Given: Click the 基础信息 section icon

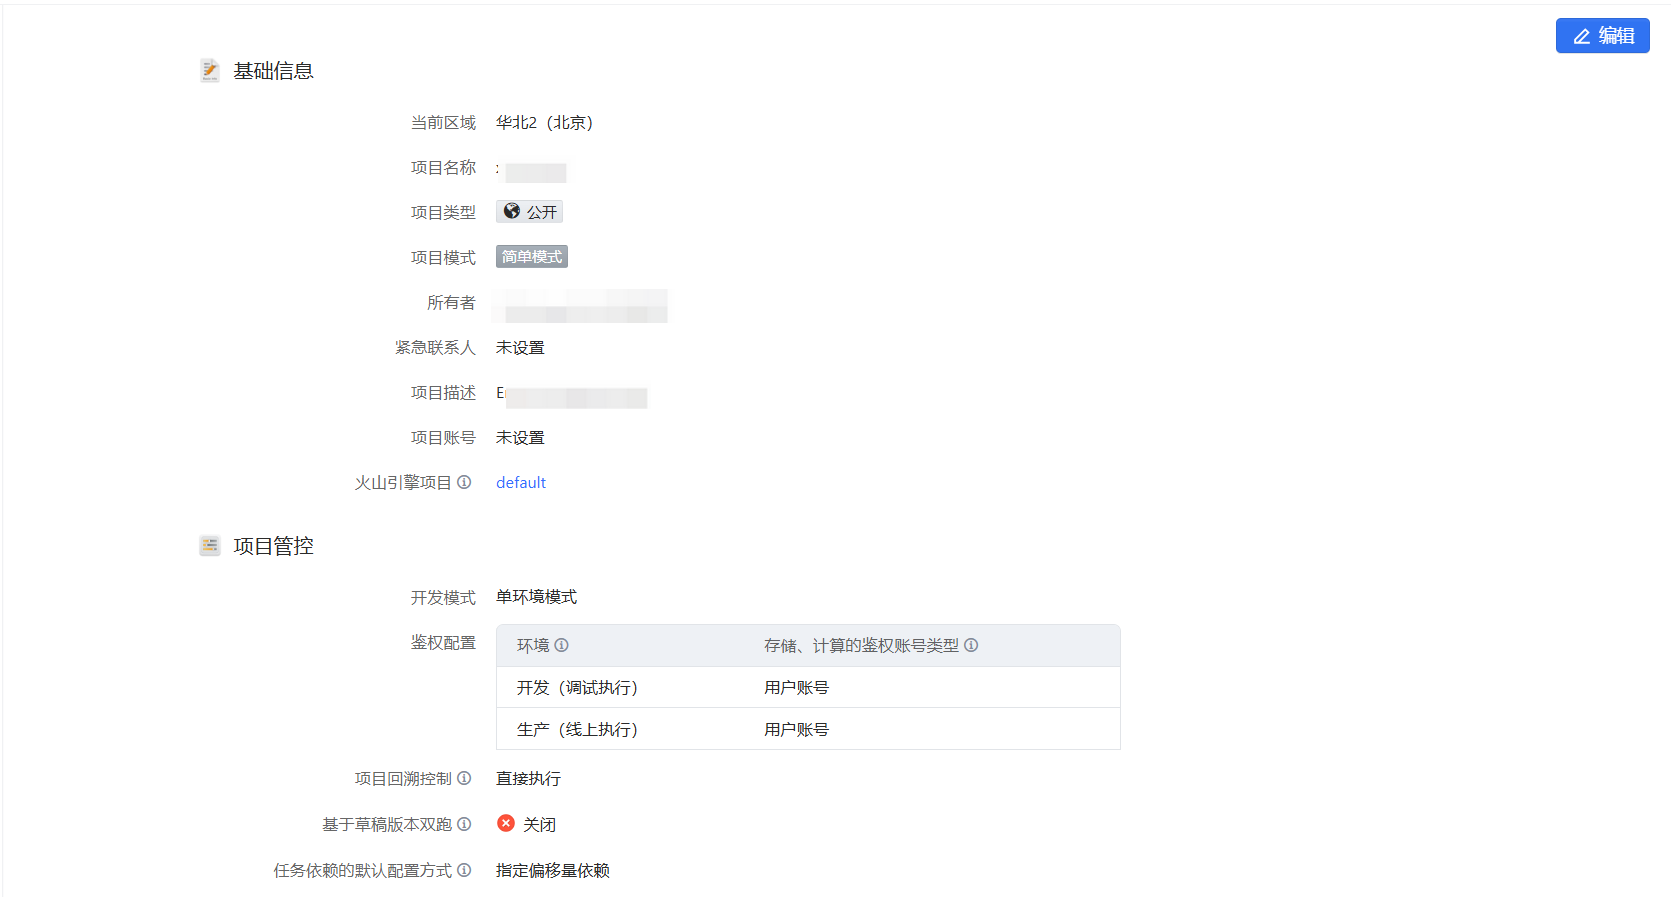Looking at the screenshot, I should [210, 70].
